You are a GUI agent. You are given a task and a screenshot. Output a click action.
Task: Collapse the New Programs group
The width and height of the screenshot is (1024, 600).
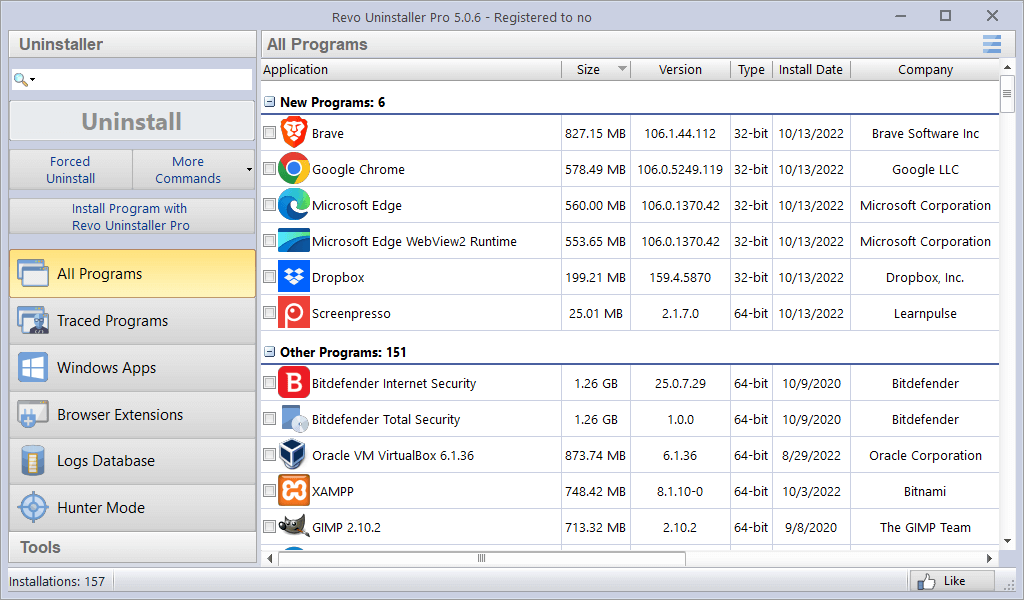click(269, 102)
